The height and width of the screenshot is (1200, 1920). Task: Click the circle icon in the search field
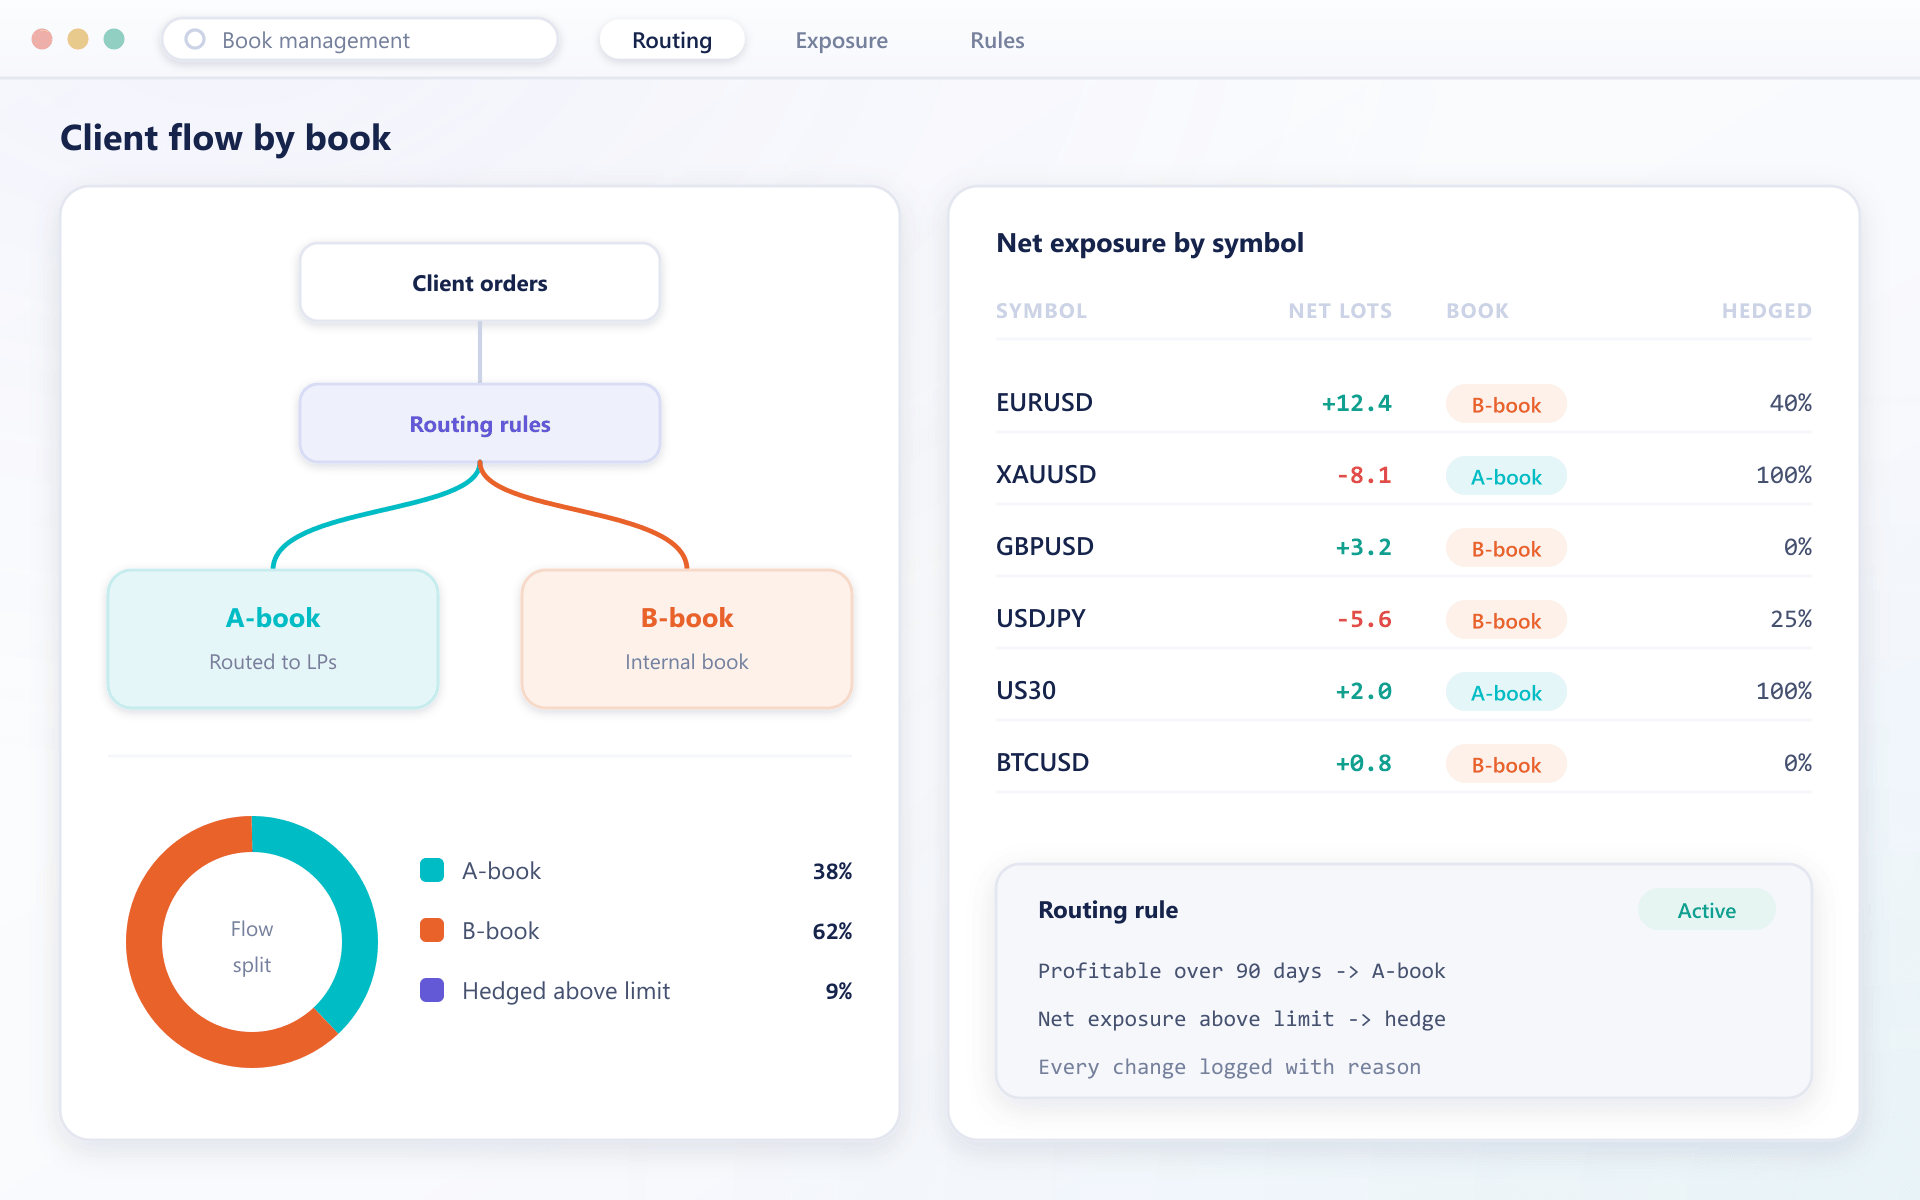coord(195,39)
